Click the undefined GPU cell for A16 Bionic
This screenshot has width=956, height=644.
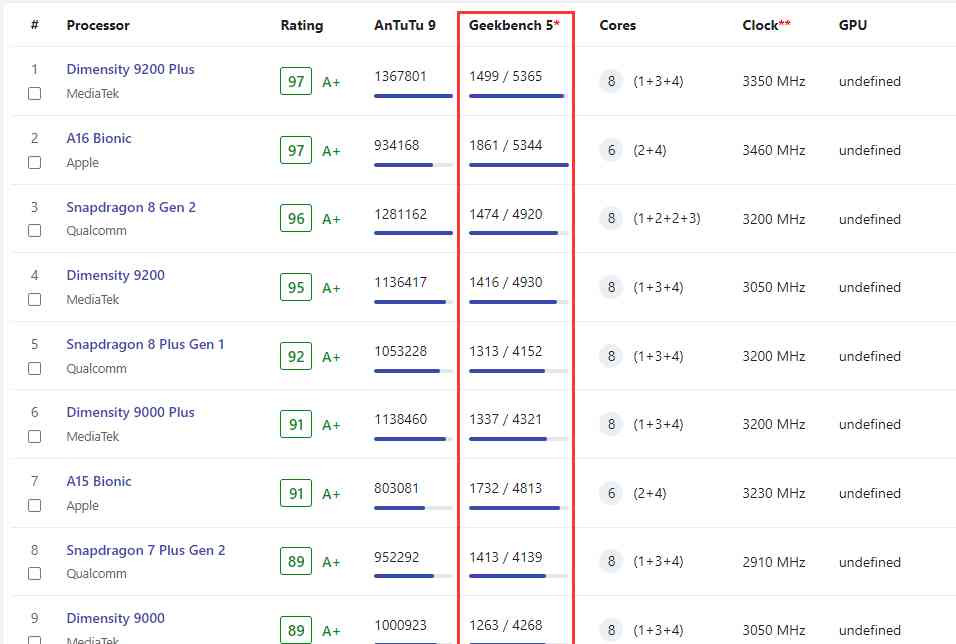pos(869,150)
